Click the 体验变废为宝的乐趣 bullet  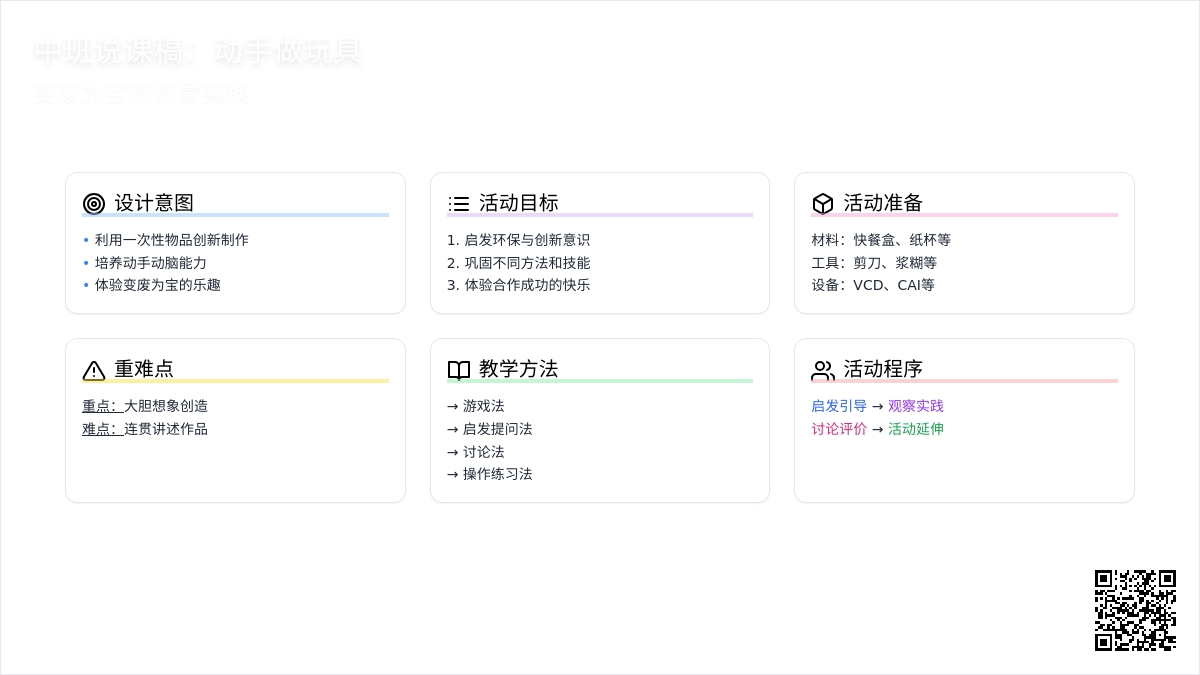[x=157, y=285]
